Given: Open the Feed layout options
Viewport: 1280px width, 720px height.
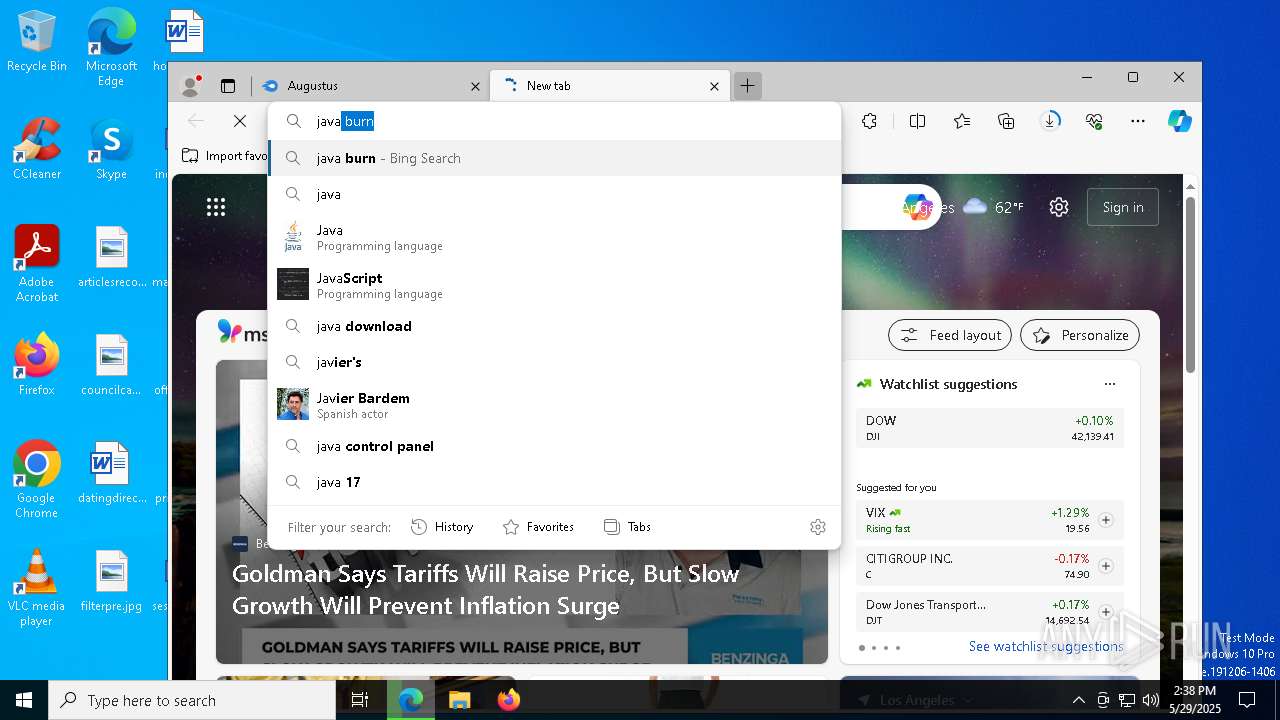Looking at the screenshot, I should point(950,335).
